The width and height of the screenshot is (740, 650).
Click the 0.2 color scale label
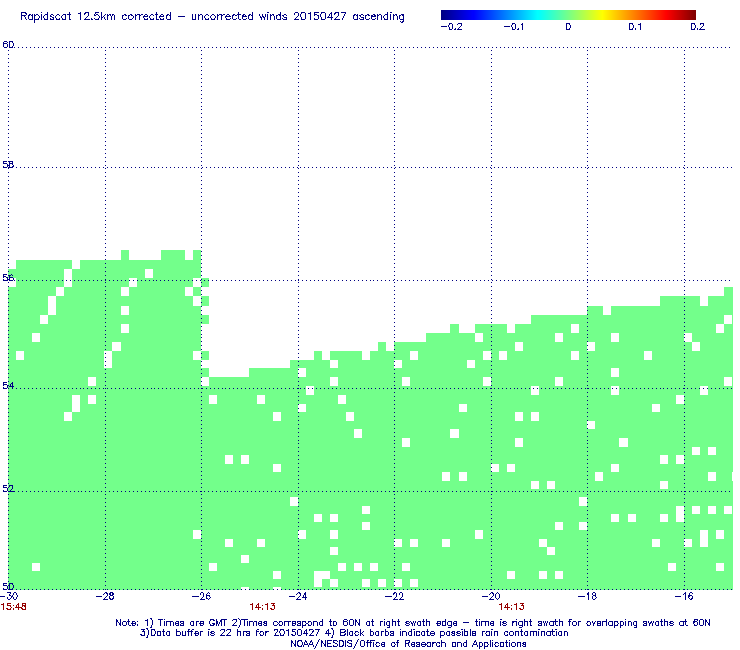[698, 27]
